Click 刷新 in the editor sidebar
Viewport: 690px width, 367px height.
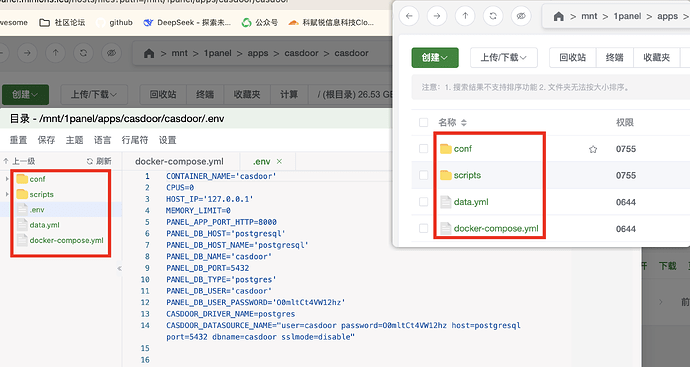(x=99, y=161)
